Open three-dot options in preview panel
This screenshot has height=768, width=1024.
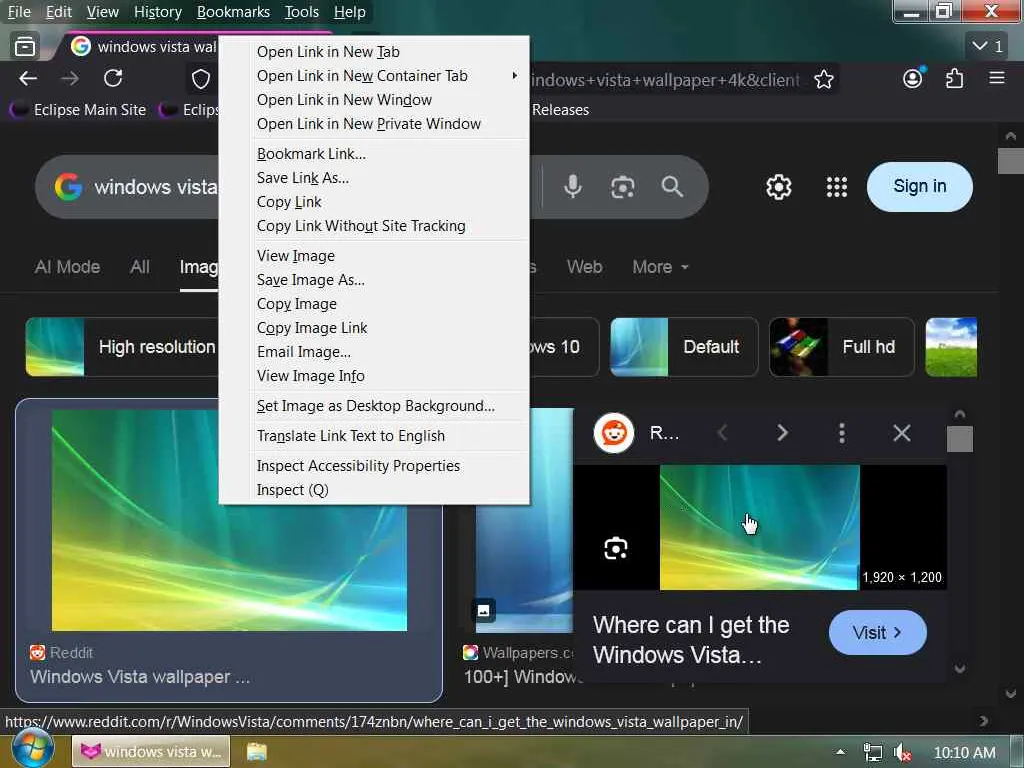(x=842, y=432)
